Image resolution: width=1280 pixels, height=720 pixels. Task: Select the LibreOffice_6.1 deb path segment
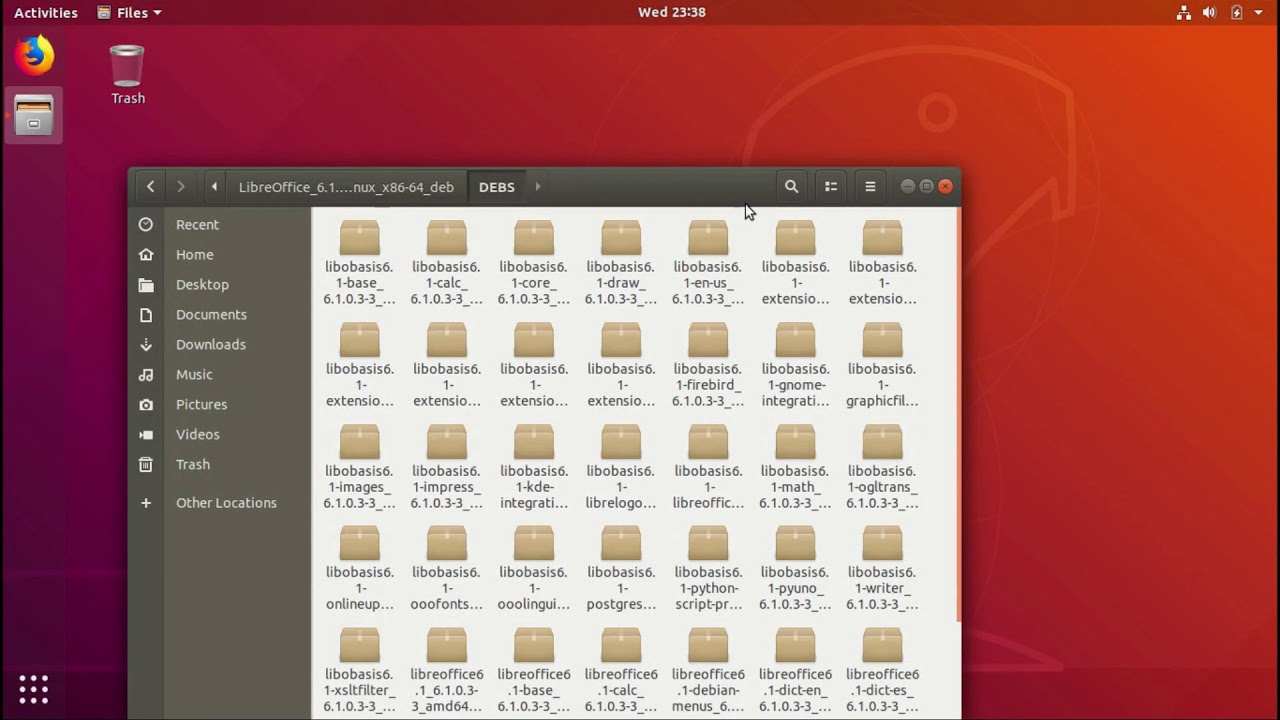[x=346, y=187]
